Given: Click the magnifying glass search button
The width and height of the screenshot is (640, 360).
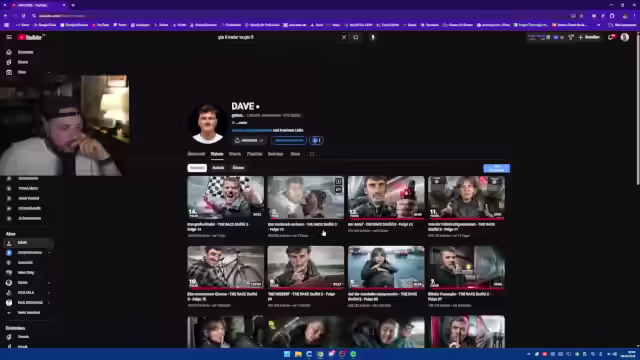Looking at the screenshot, I should click(356, 37).
